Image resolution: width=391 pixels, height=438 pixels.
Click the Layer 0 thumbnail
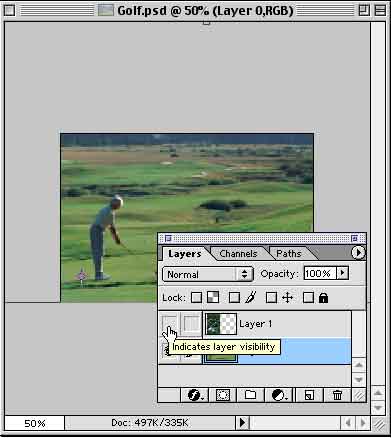[x=220, y=359]
